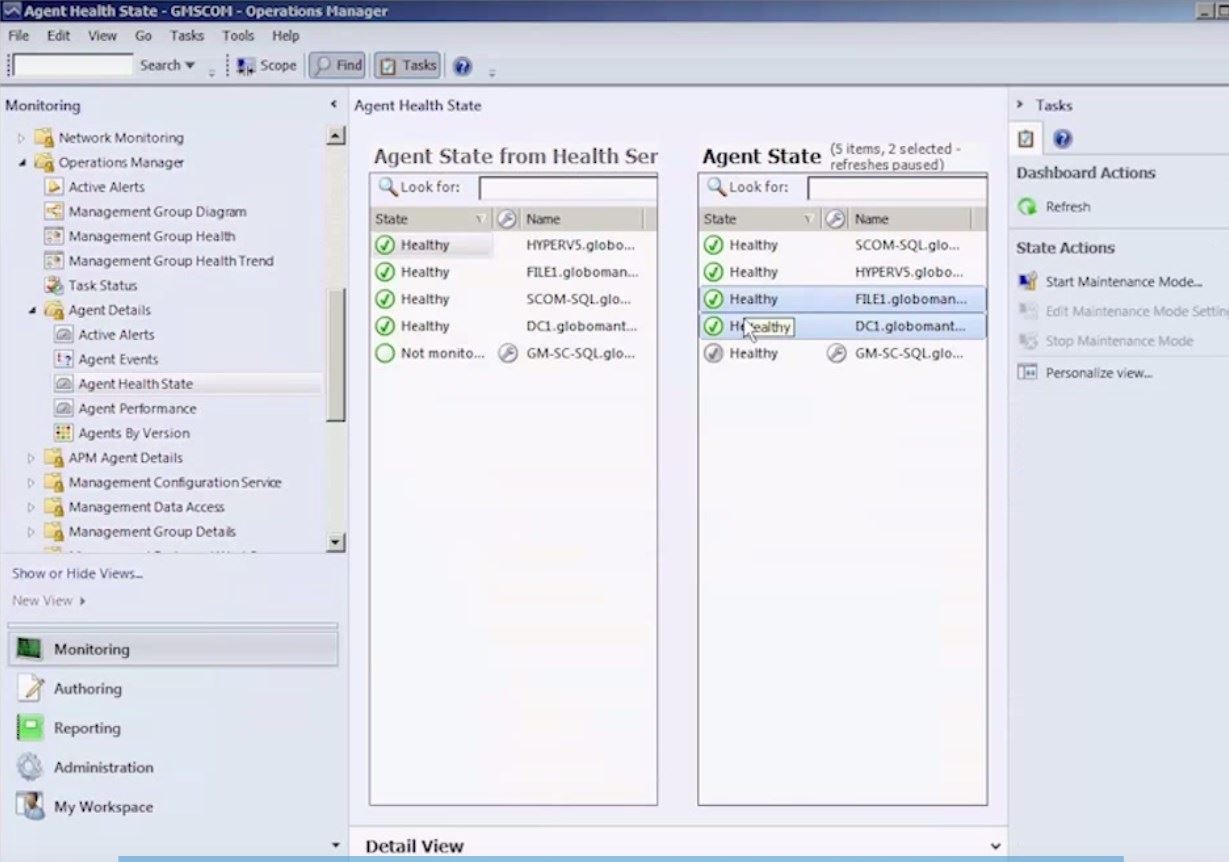Click maintenance wrench icon for GM-SC-SQL in Agent State
This screenshot has height=862, width=1229.
[x=836, y=353]
